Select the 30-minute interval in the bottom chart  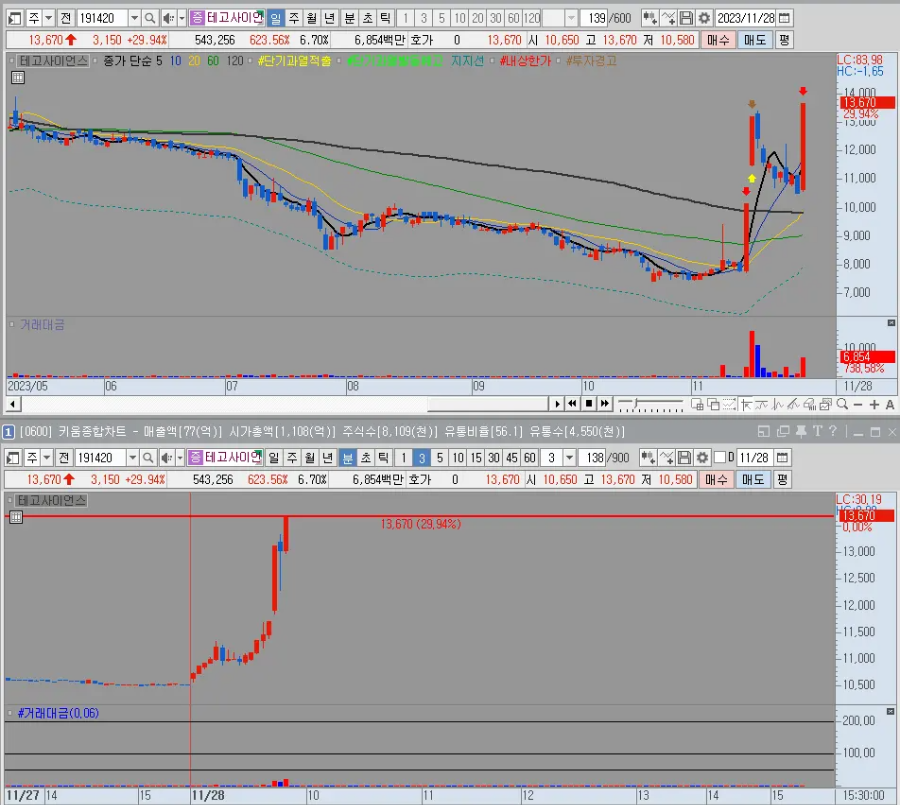coord(494,458)
